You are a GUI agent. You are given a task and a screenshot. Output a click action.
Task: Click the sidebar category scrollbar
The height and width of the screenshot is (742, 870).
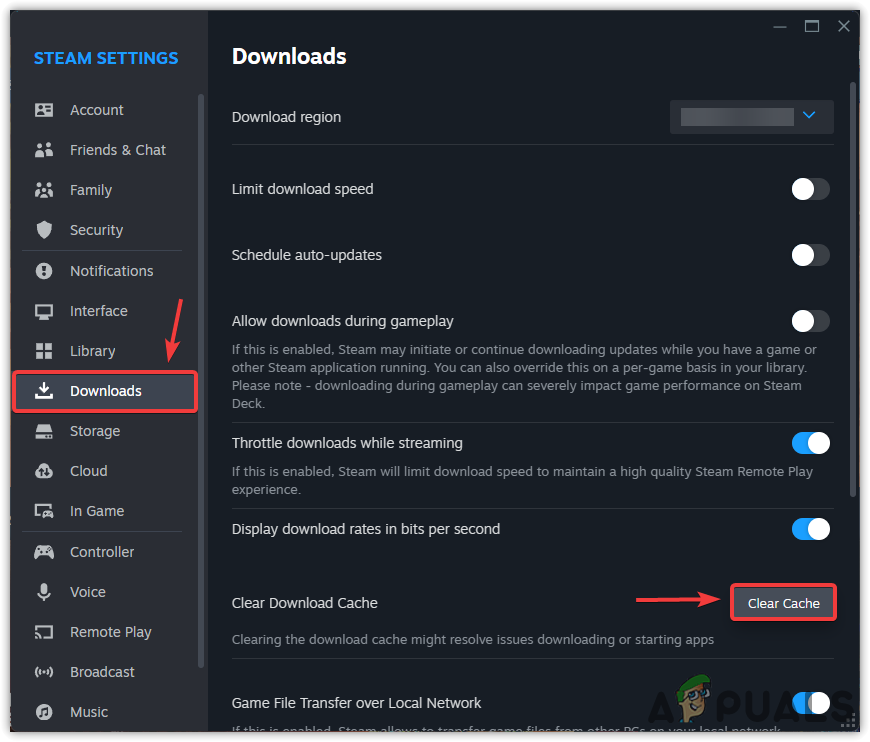pyautogui.click(x=201, y=381)
